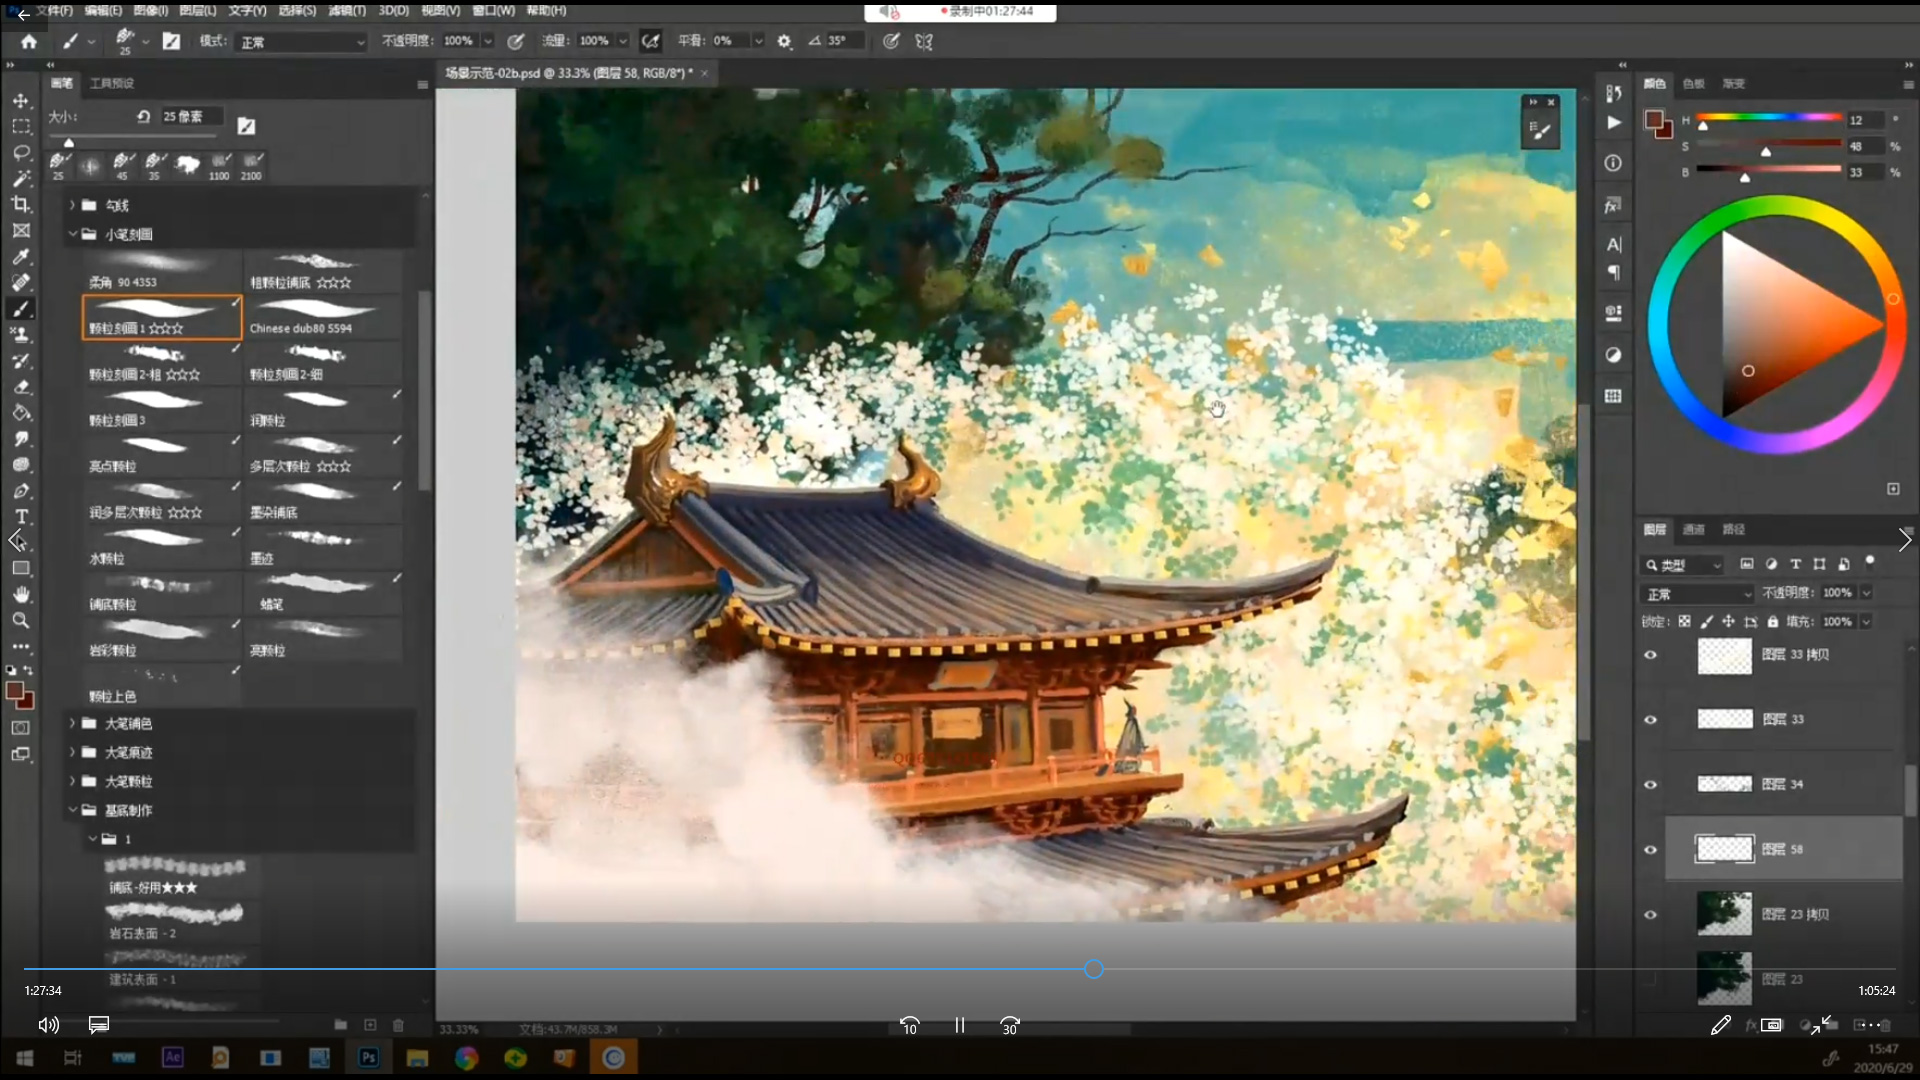Hide layer 图层 33

pyautogui.click(x=1650, y=720)
